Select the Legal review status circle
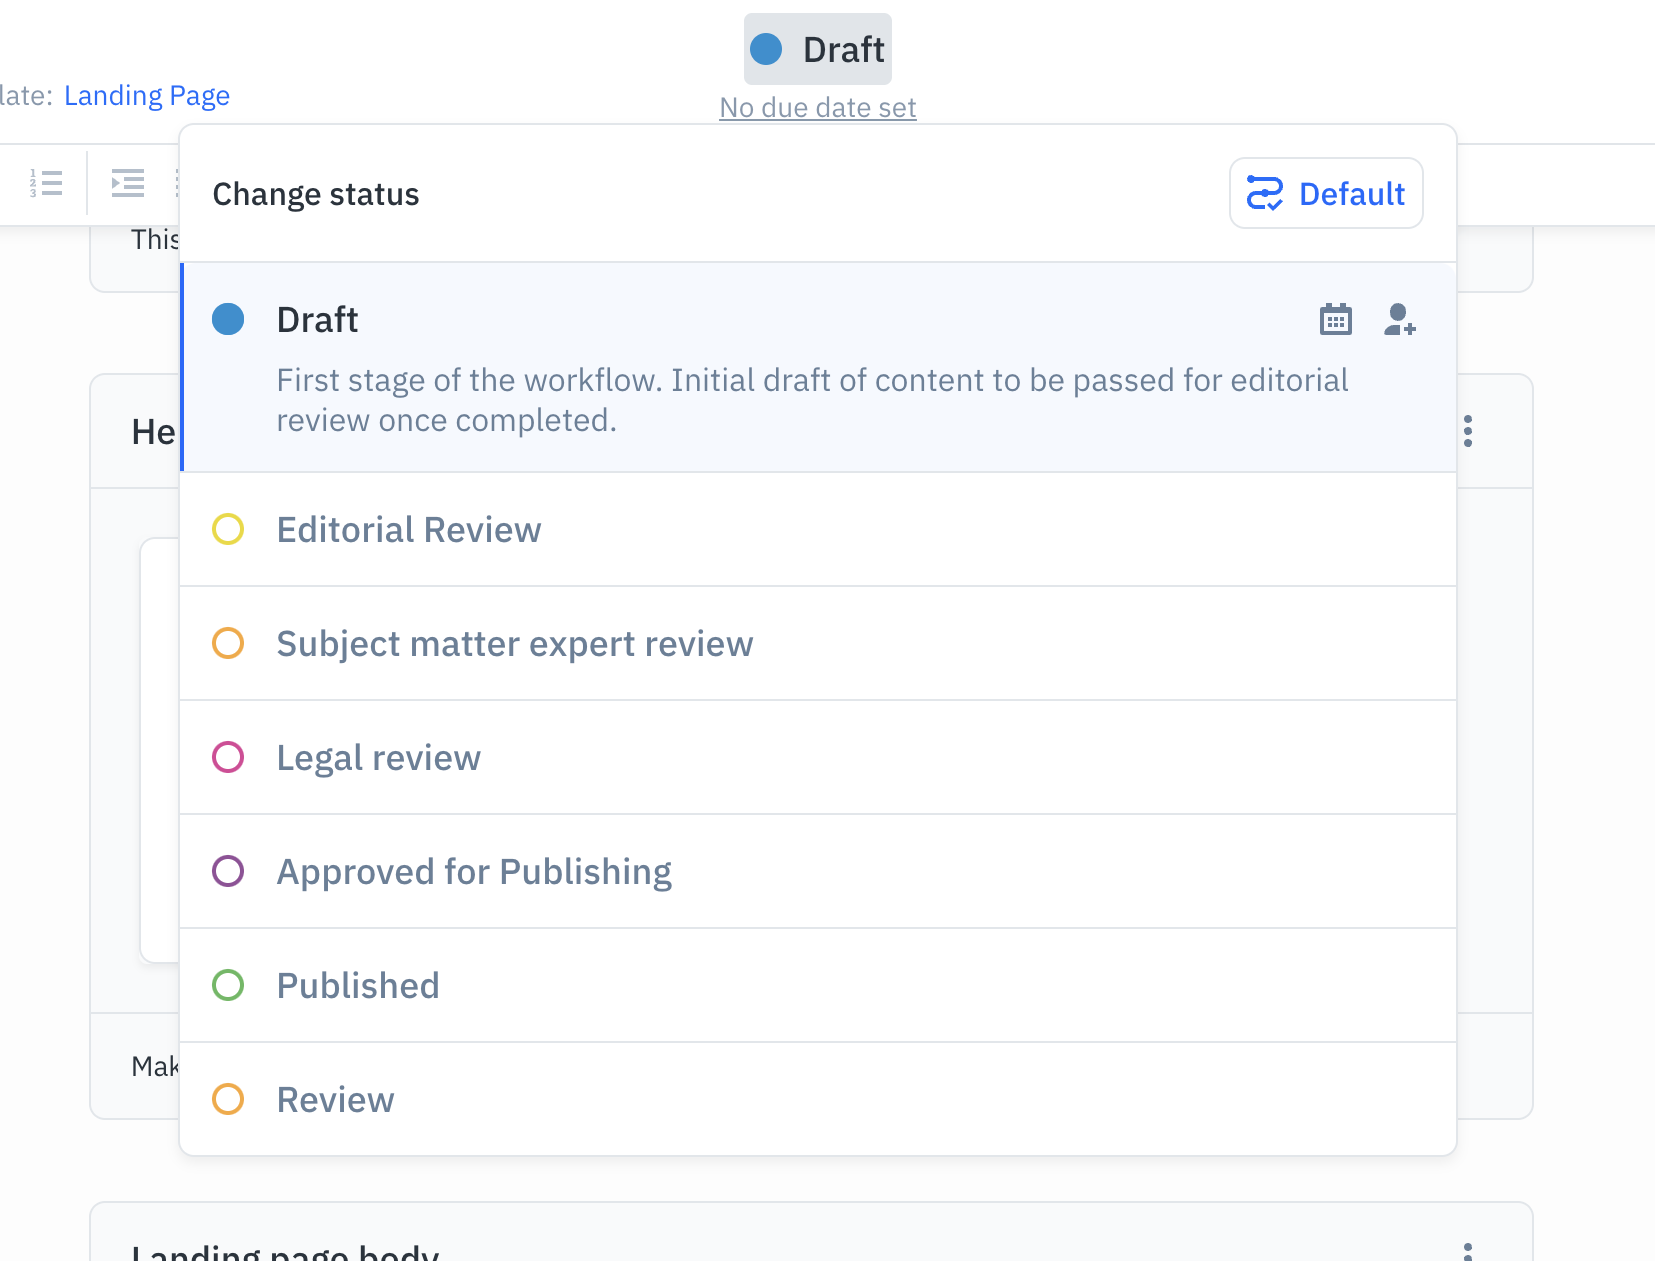1655x1261 pixels. (228, 757)
